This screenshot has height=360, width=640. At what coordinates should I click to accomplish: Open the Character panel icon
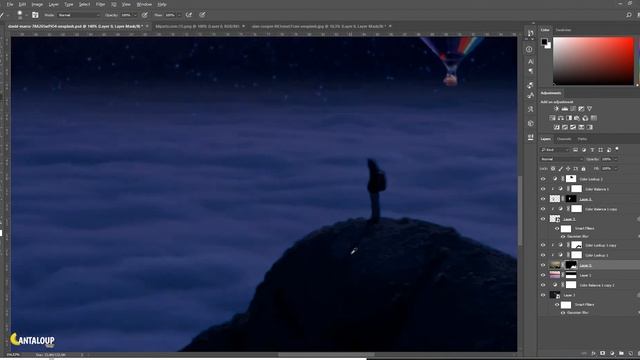pos(530,62)
